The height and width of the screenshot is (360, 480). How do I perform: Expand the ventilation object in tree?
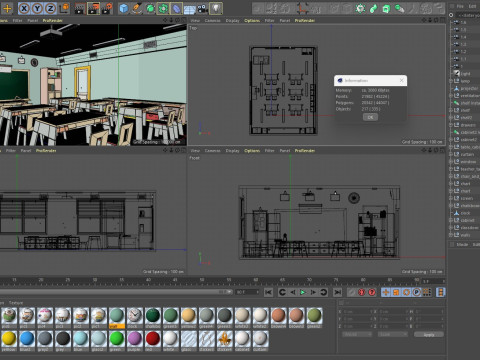click(451, 96)
